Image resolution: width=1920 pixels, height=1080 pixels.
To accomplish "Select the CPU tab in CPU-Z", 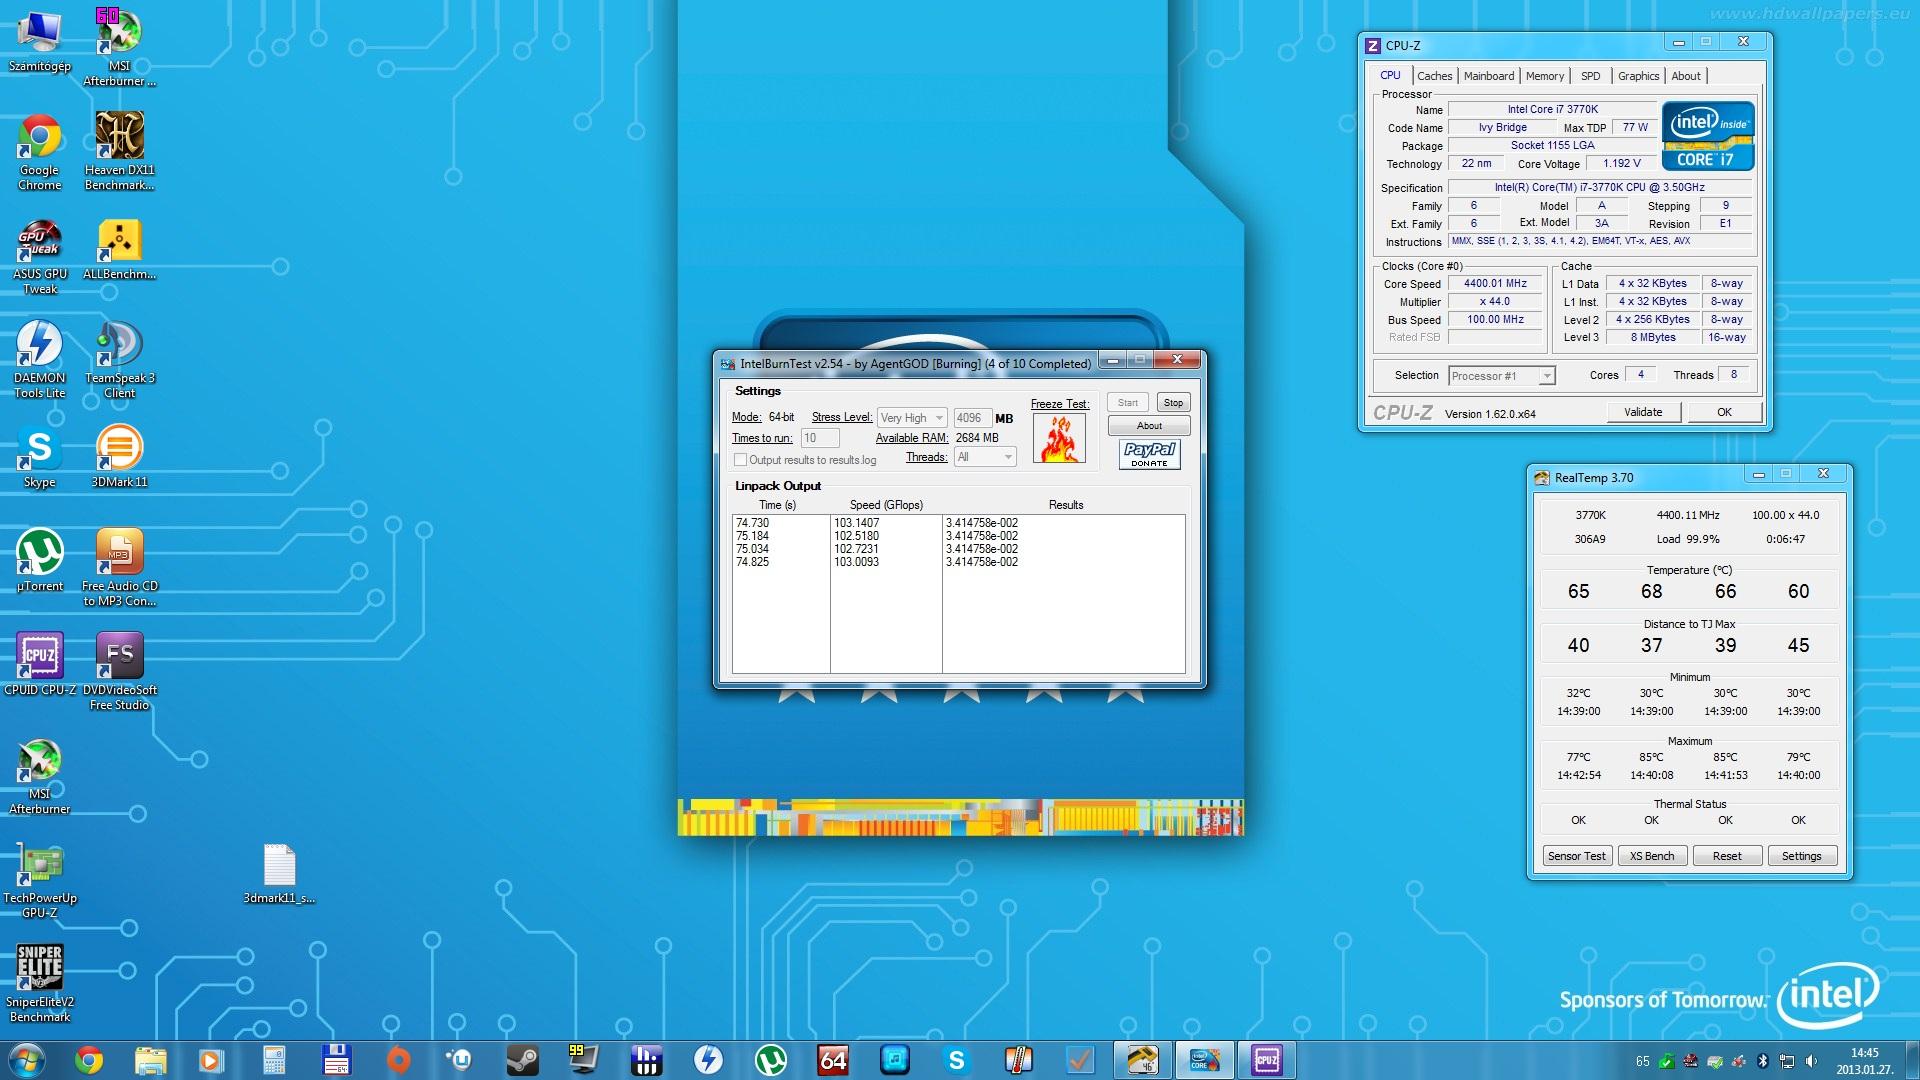I will (x=1390, y=75).
